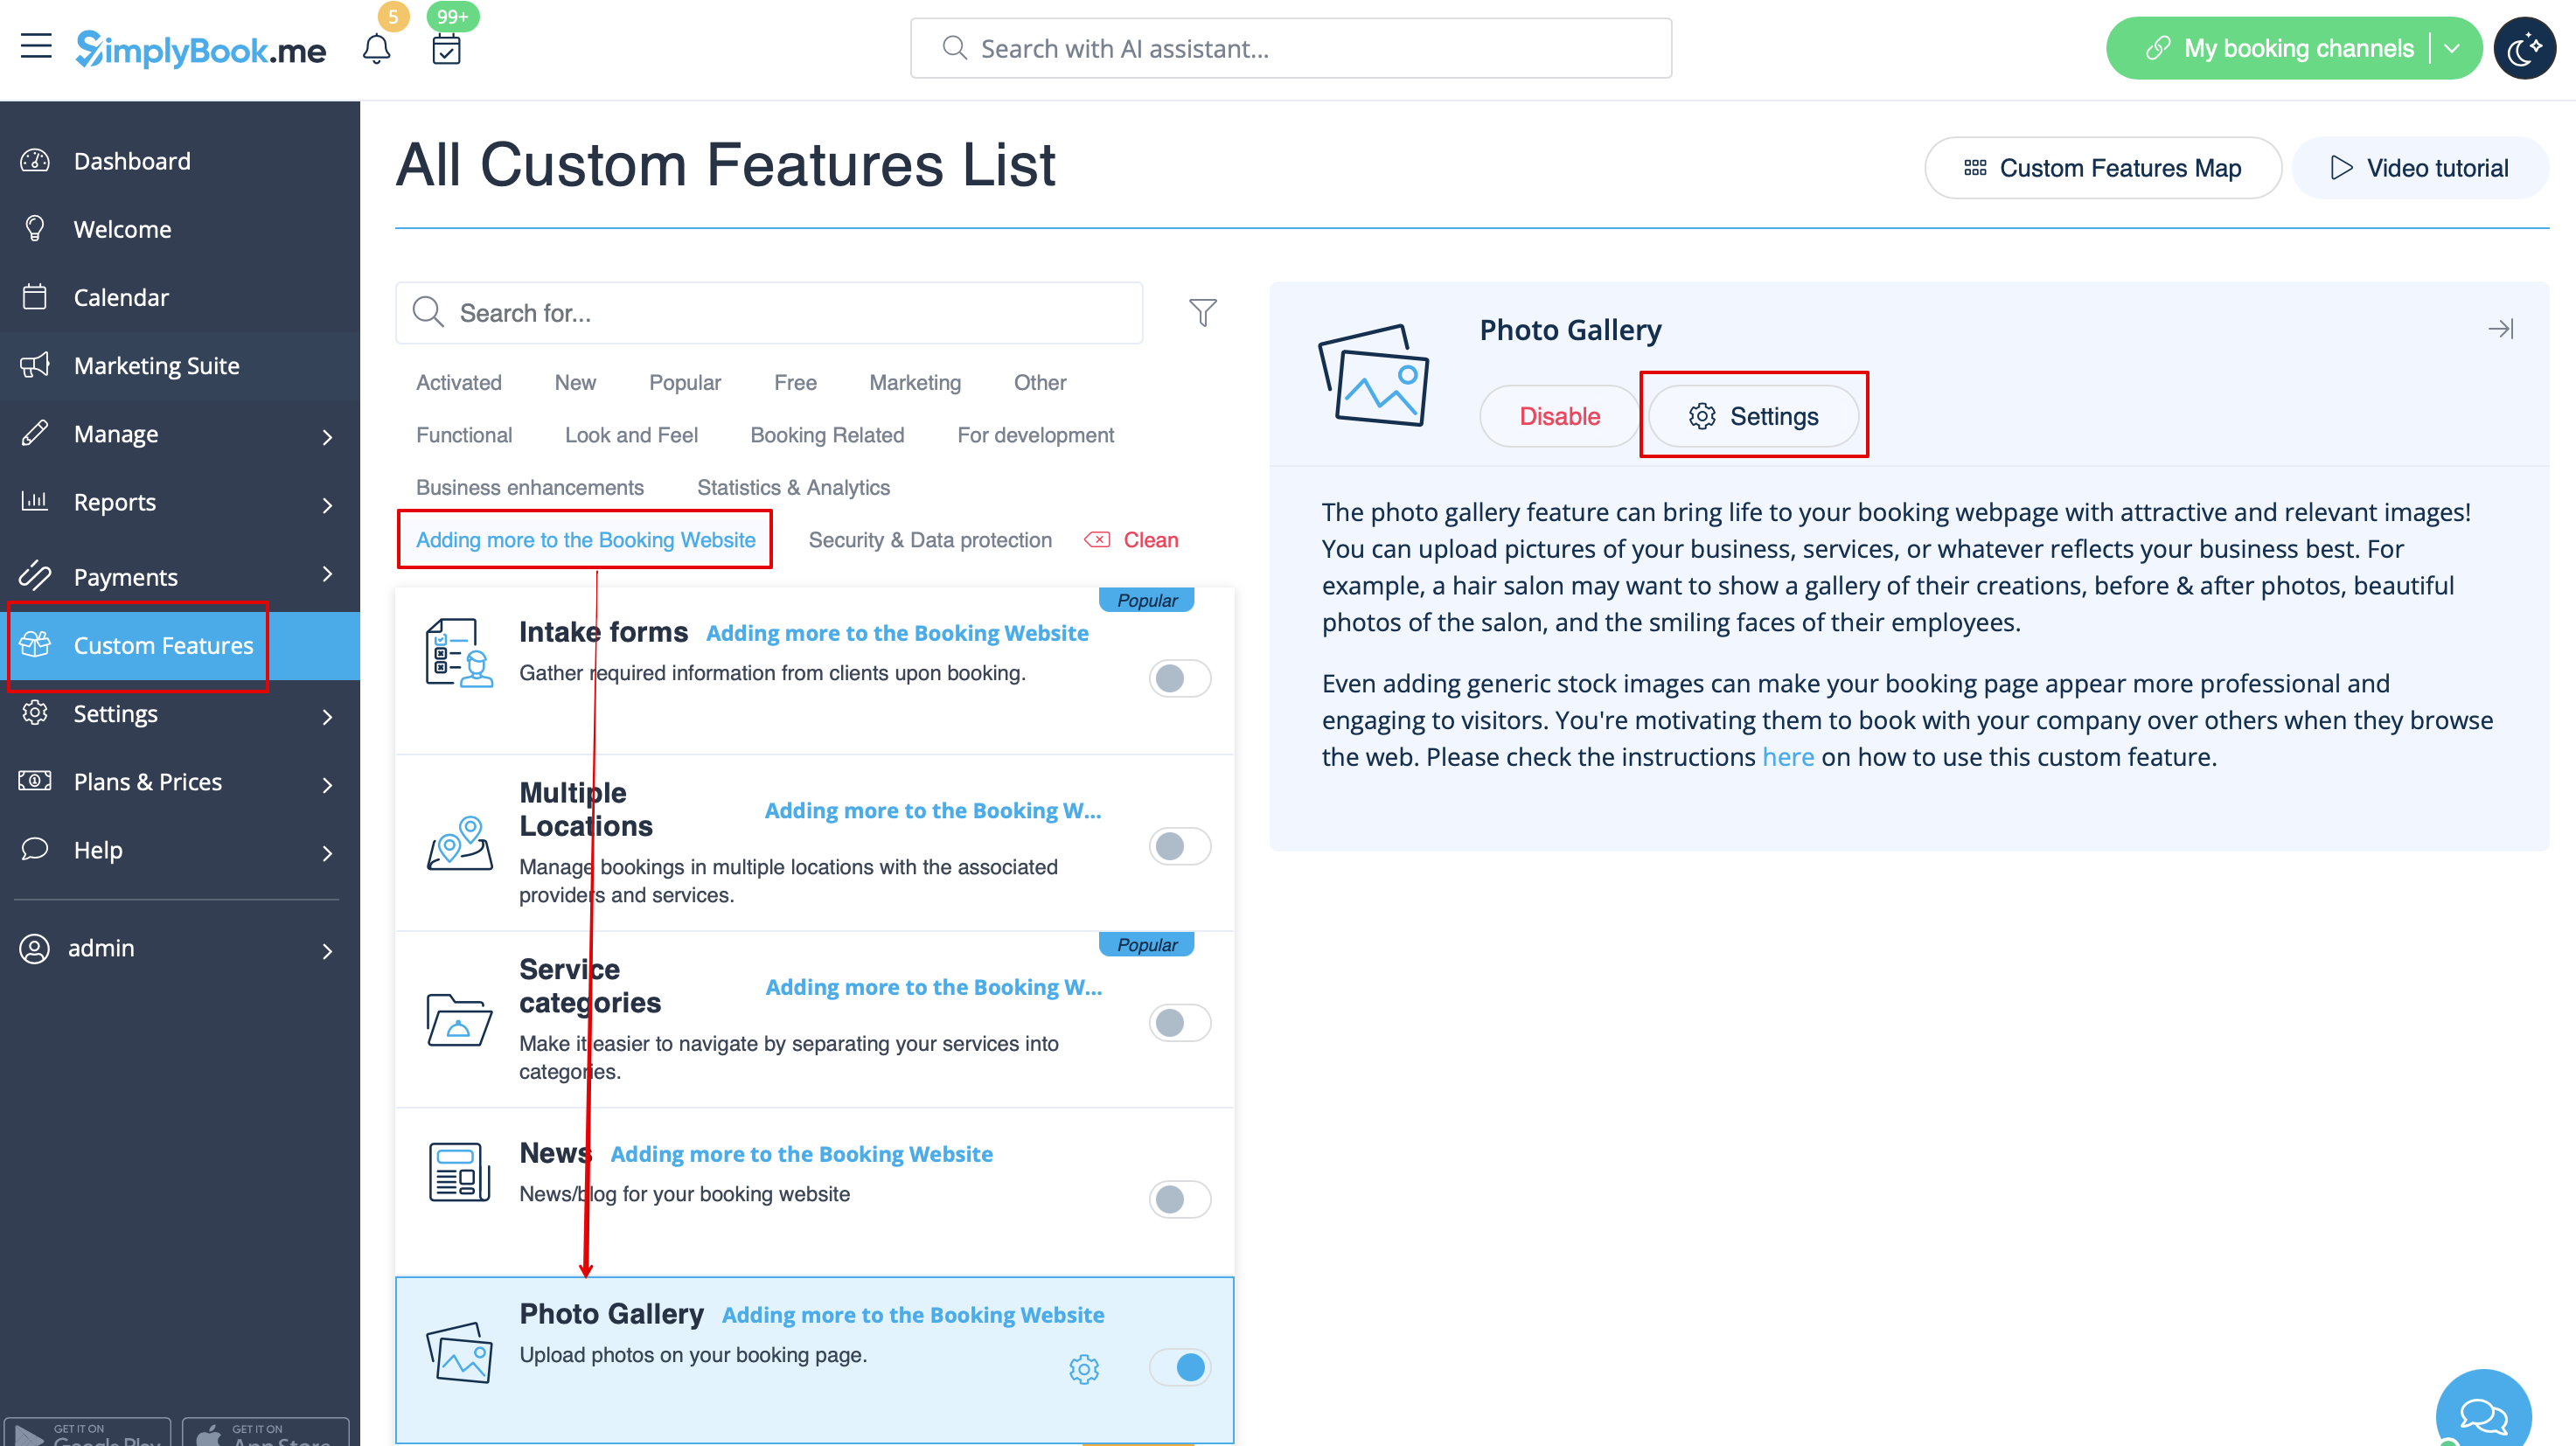Click the Service categories folder icon
Screen dimensions: 2576x1446
pos(459,1020)
